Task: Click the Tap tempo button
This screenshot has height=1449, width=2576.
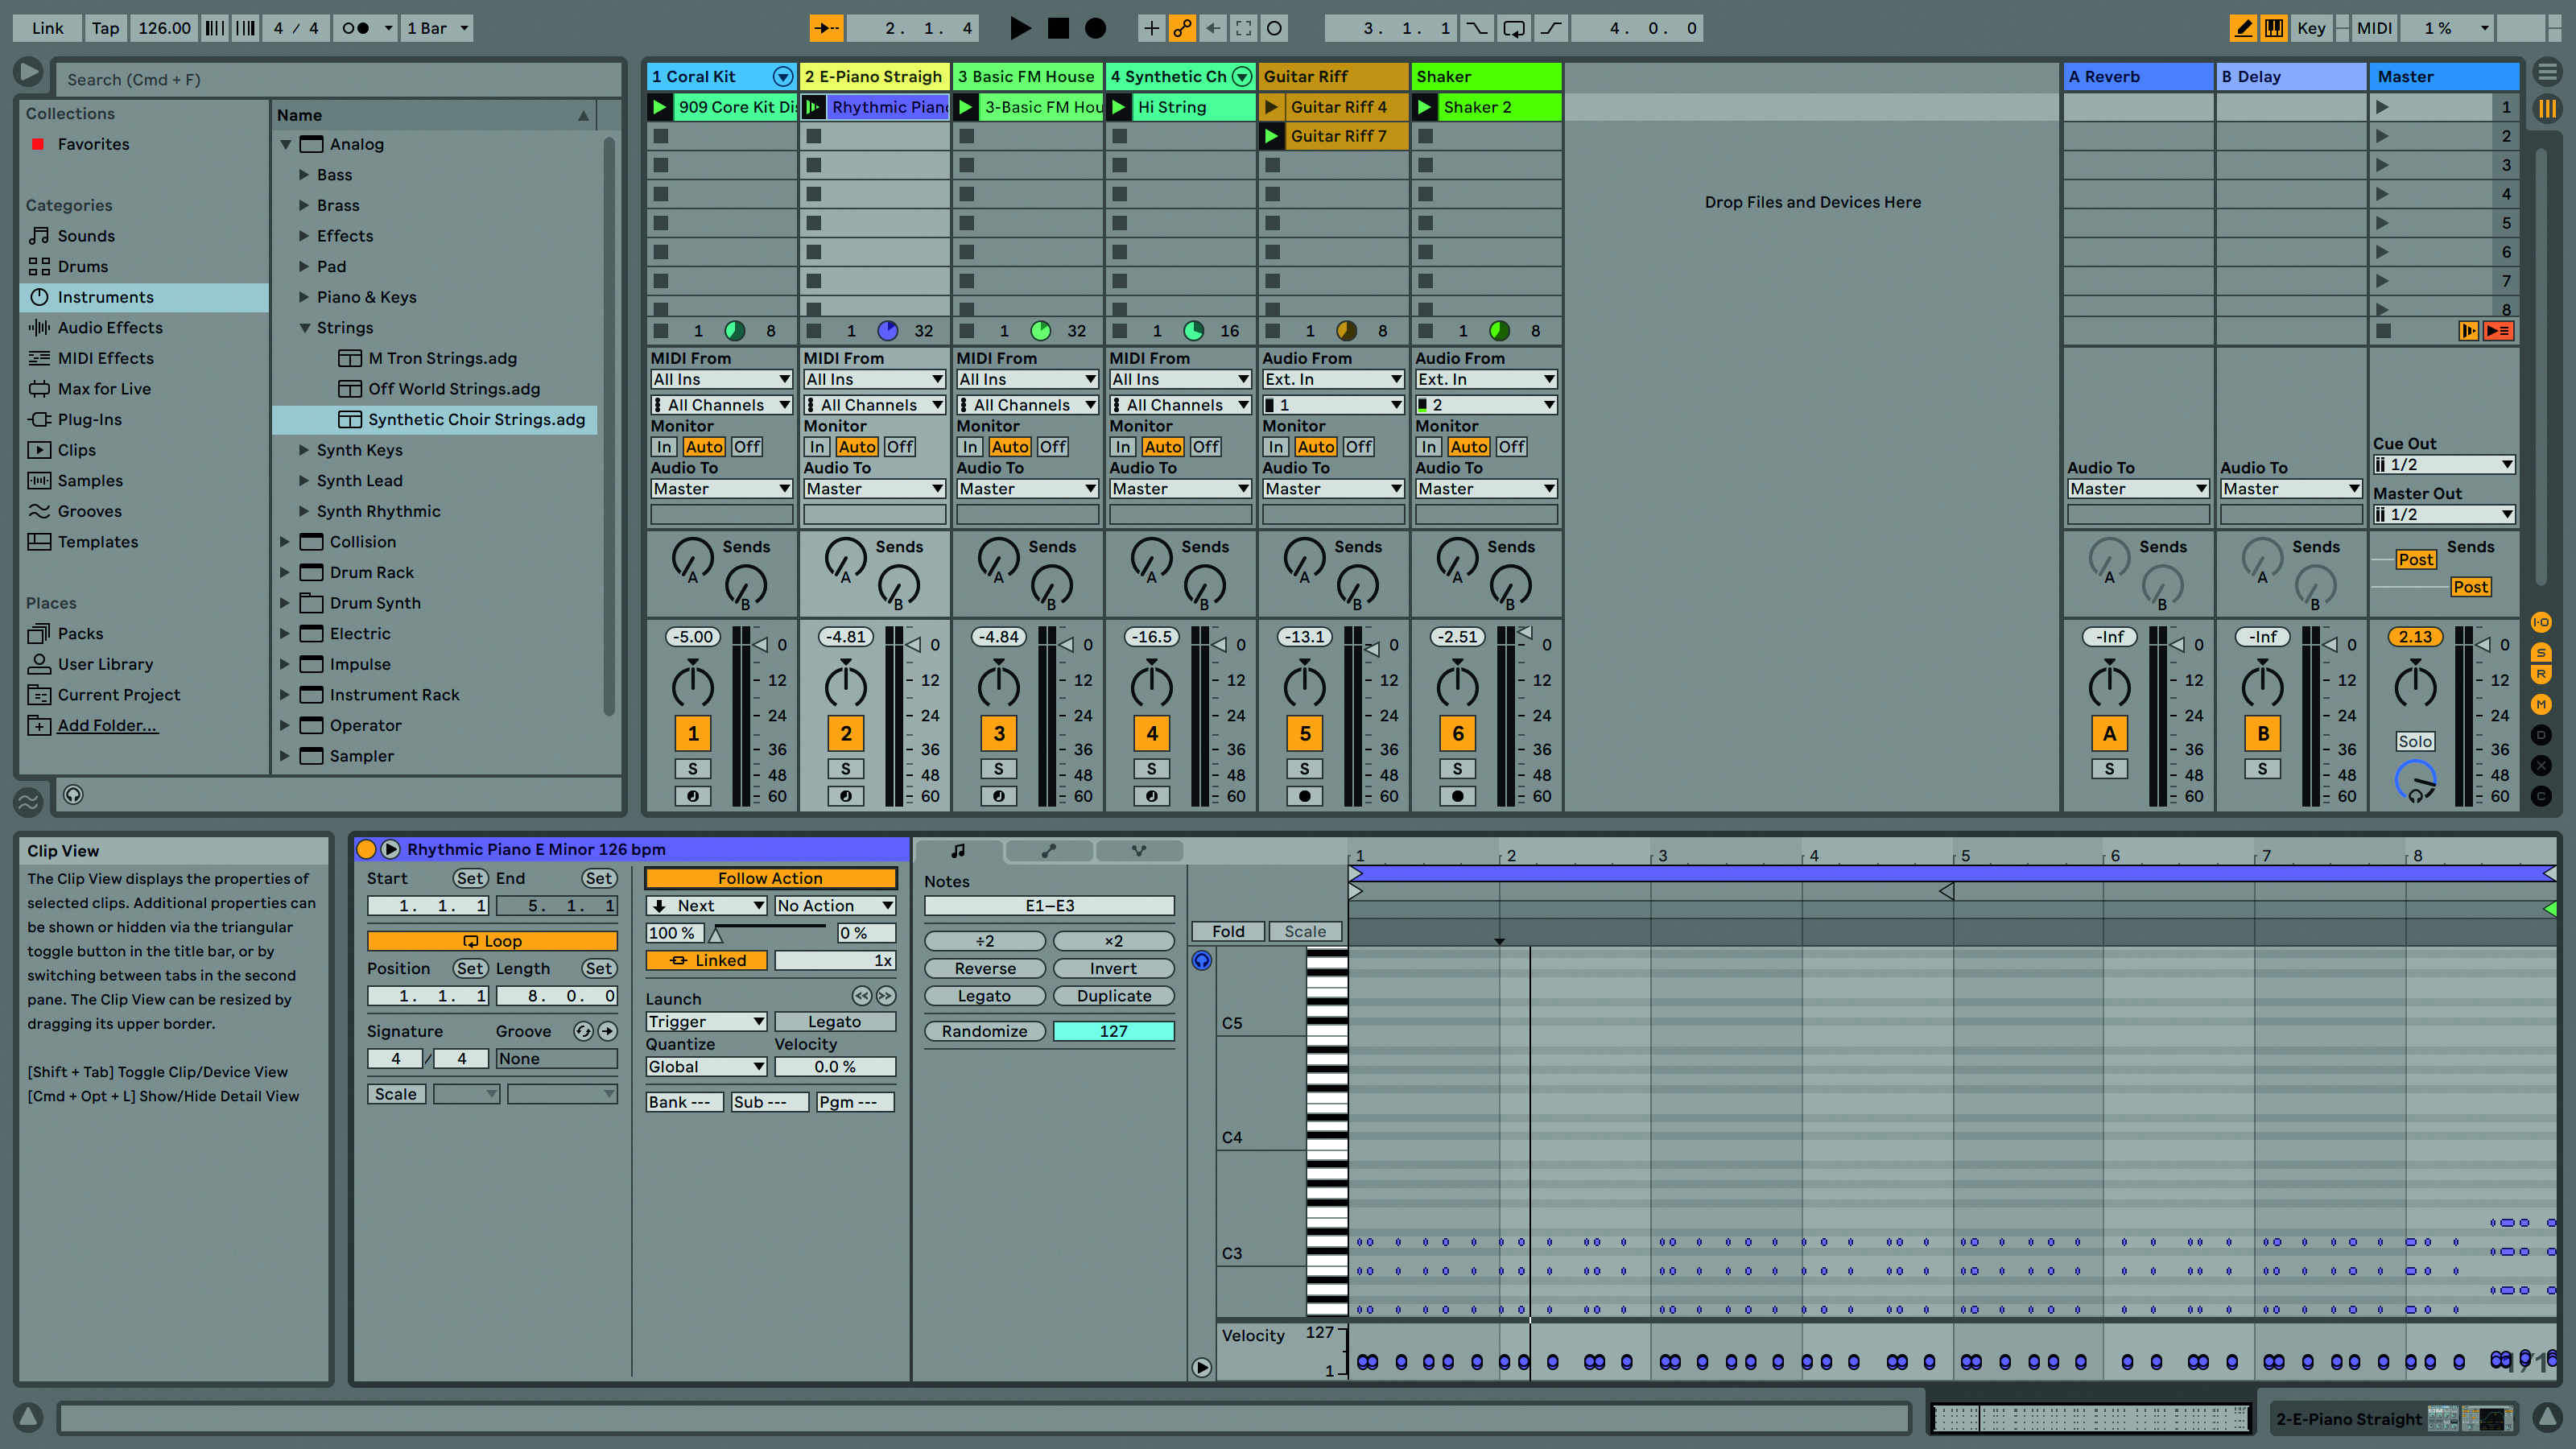Action: pyautogui.click(x=105, y=28)
